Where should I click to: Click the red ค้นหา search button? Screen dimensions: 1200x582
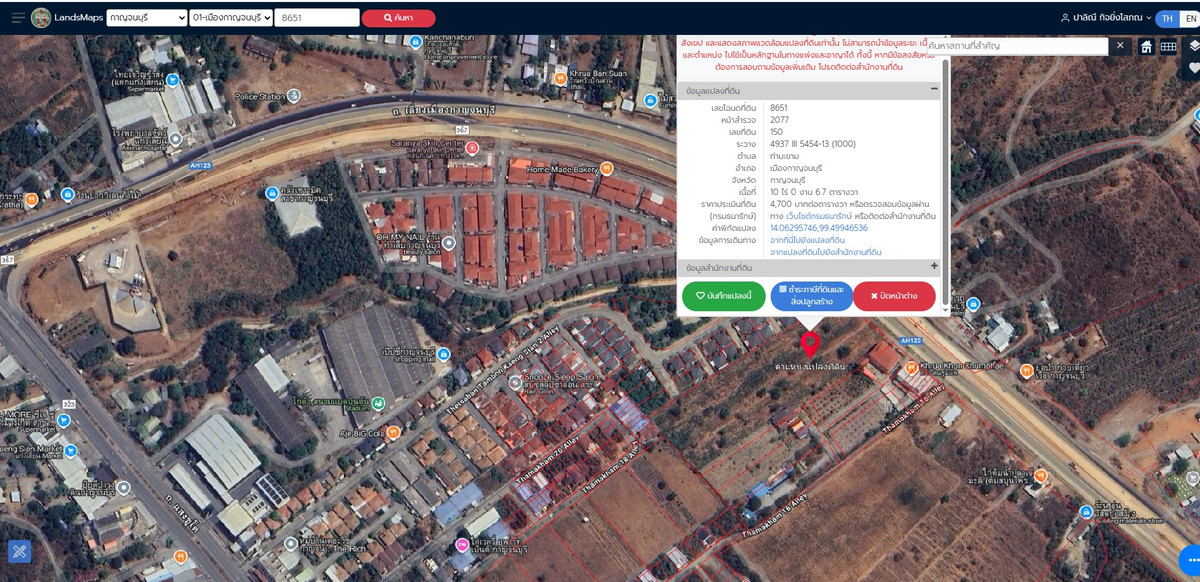(x=399, y=18)
